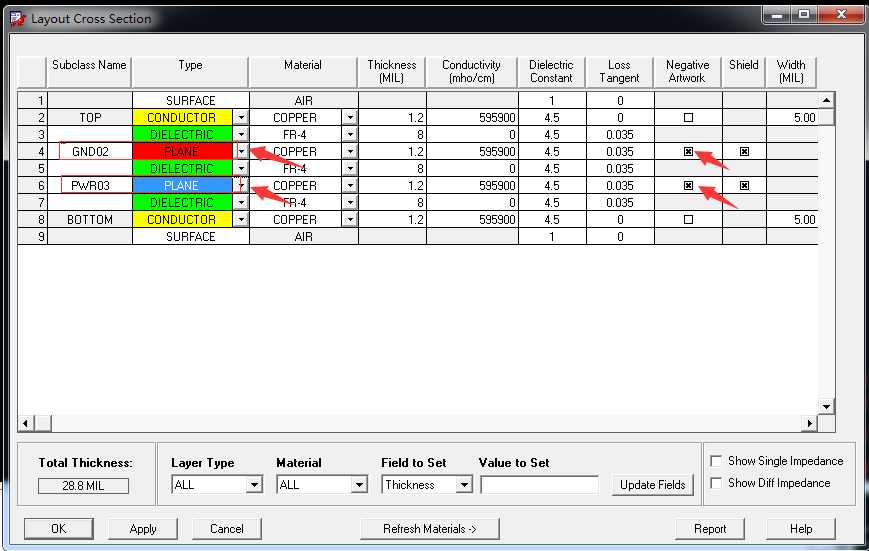Click the Layout Cross Section title bar icon

point(18,19)
